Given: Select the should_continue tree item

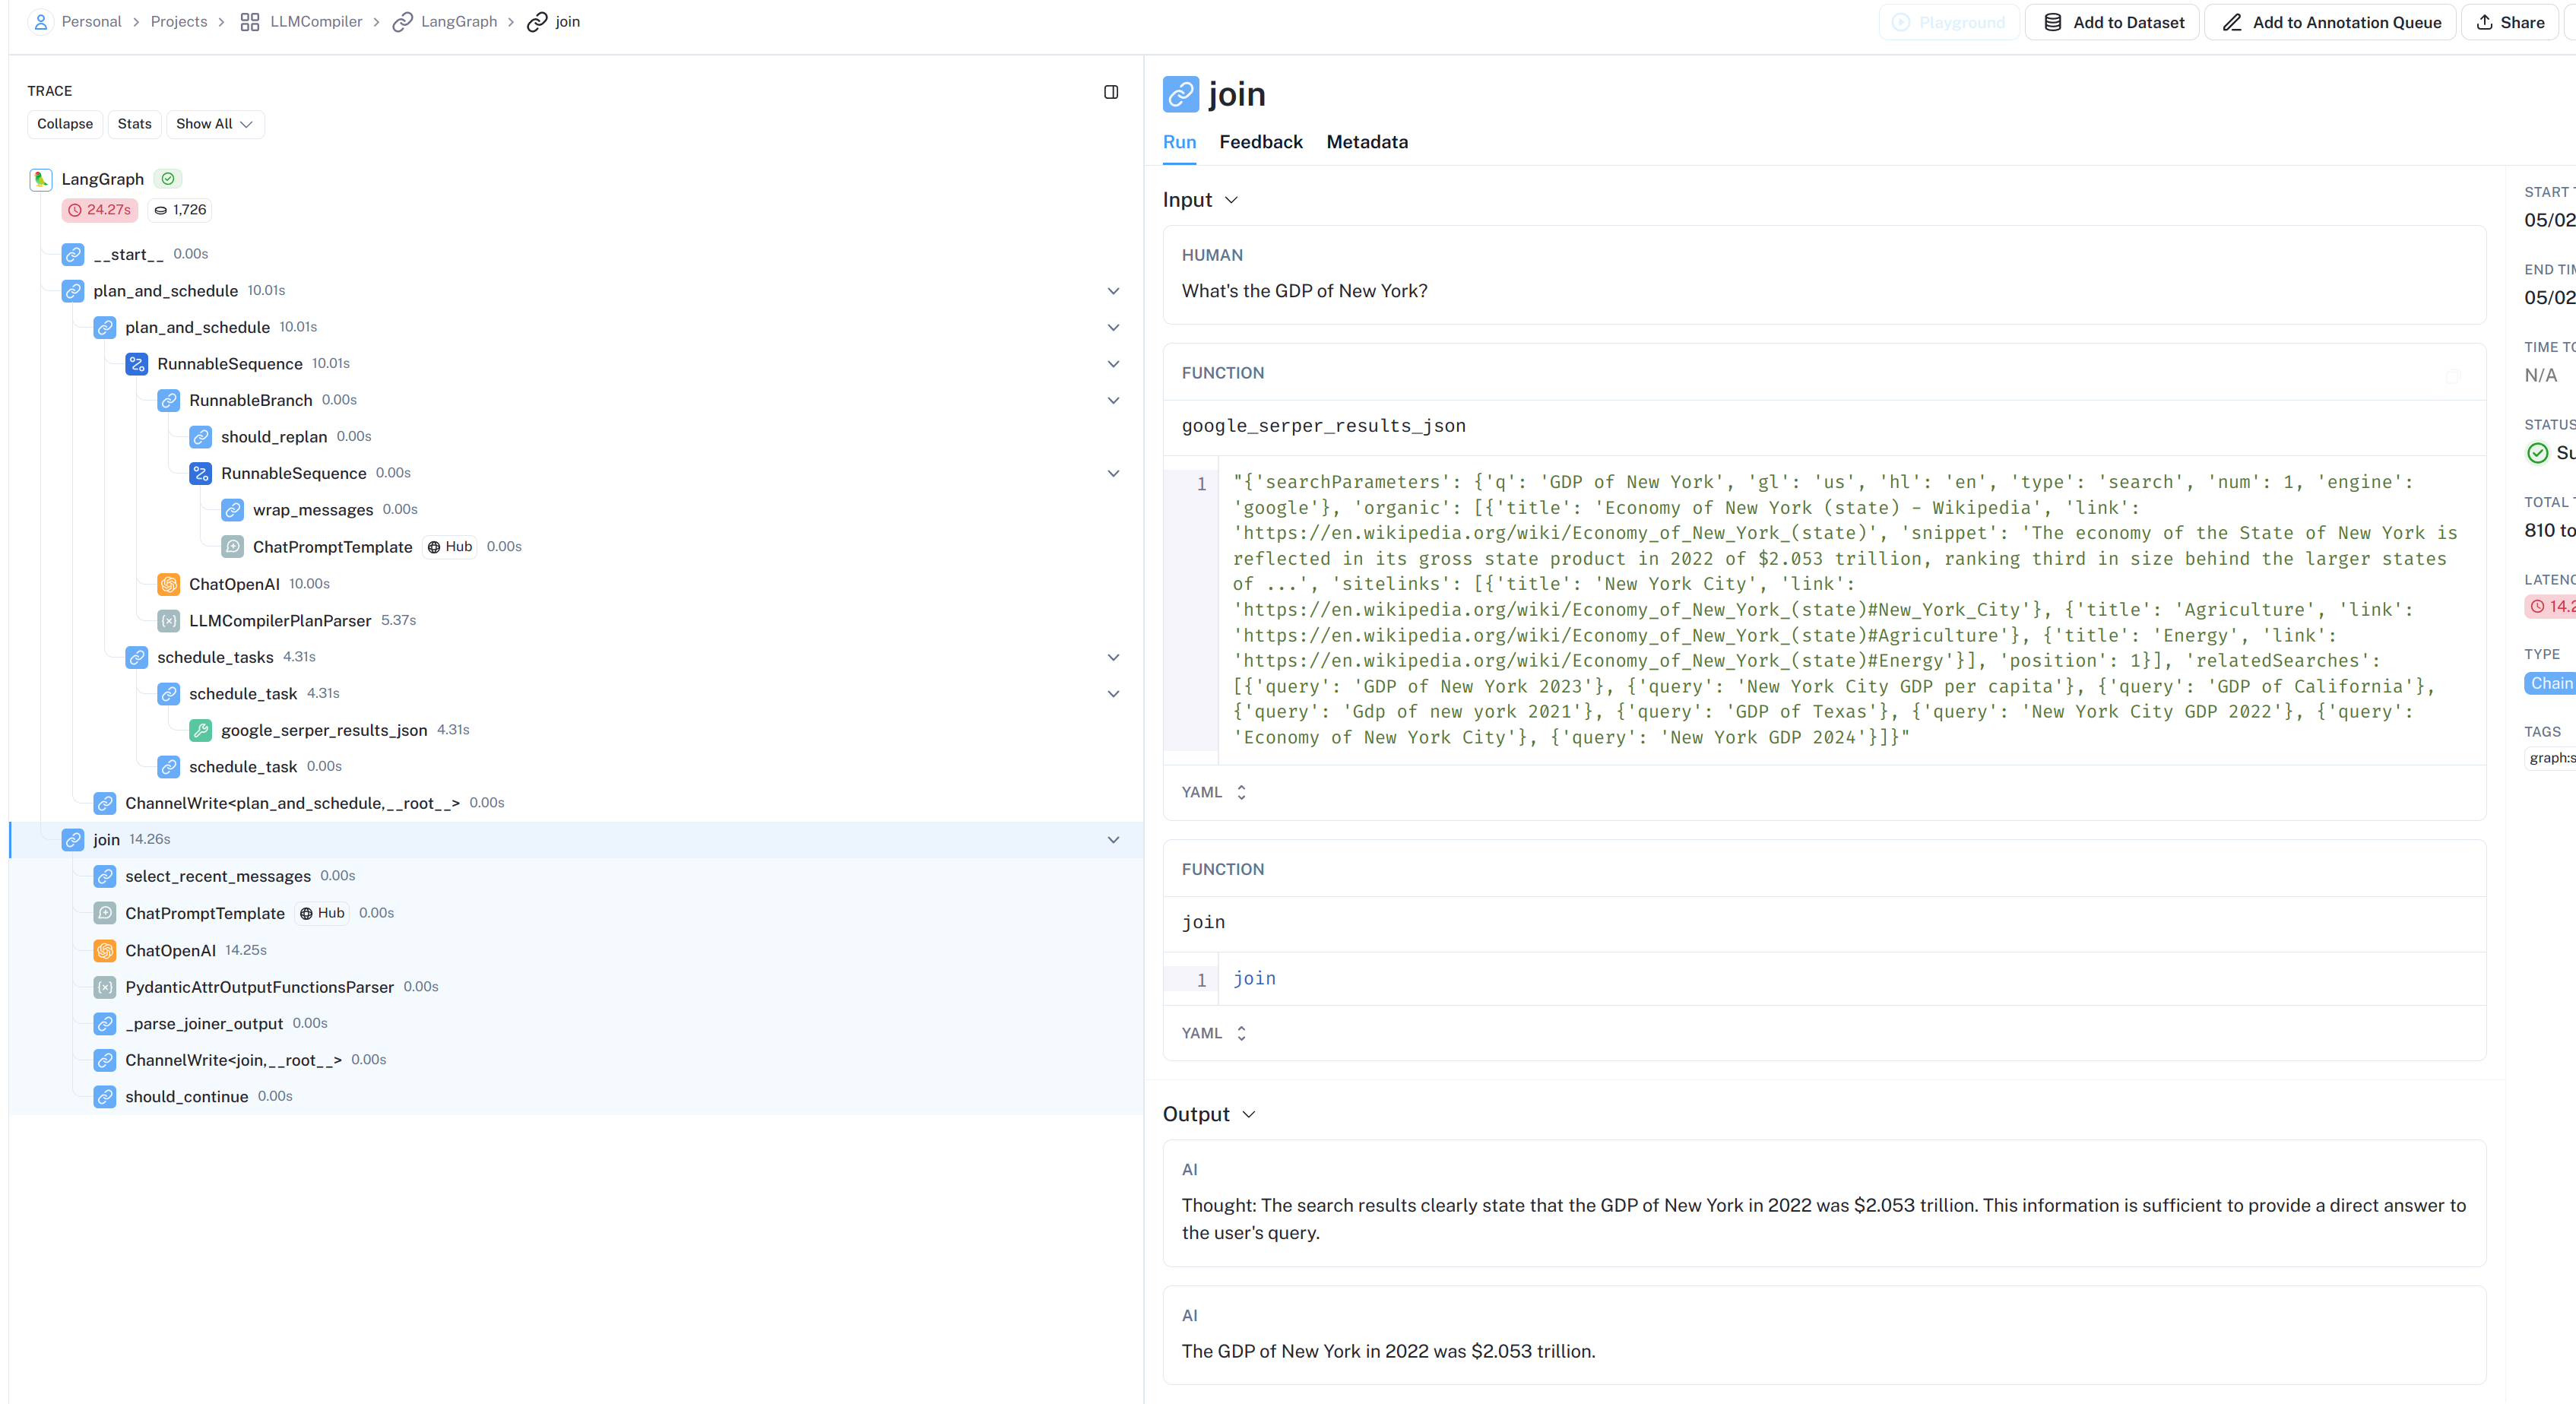Looking at the screenshot, I should point(186,1096).
